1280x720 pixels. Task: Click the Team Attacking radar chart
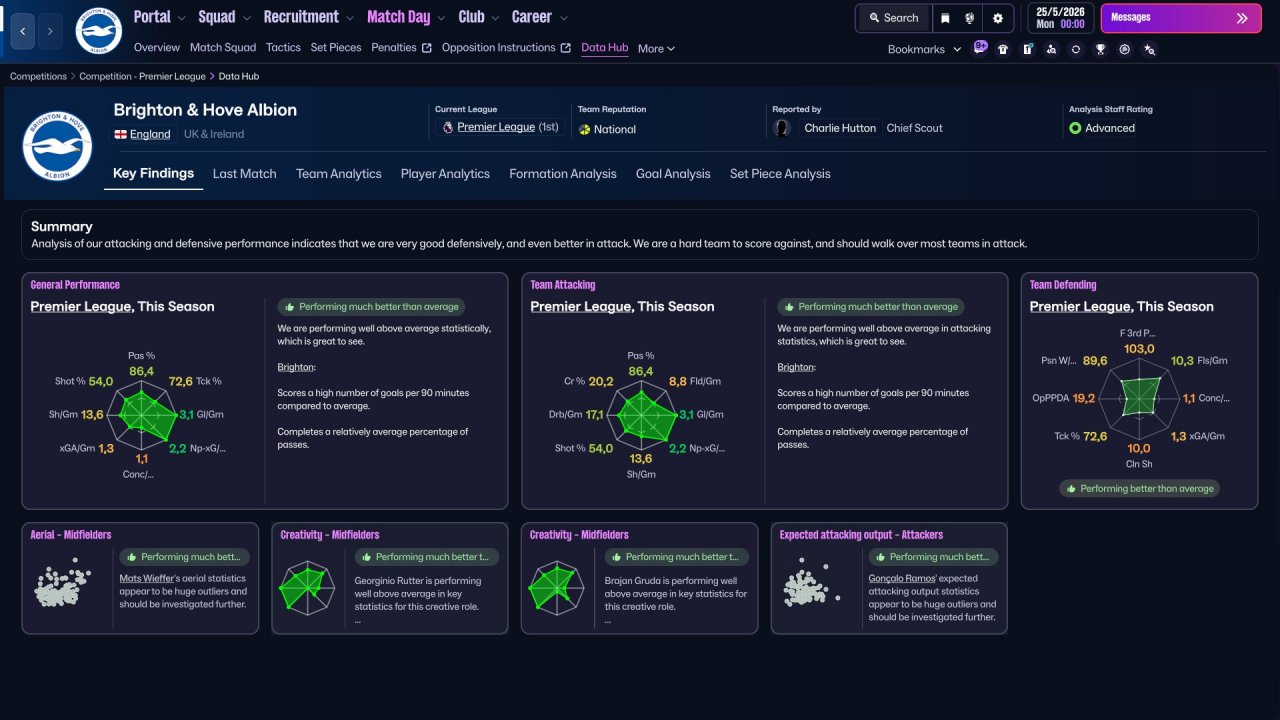click(x=640, y=413)
